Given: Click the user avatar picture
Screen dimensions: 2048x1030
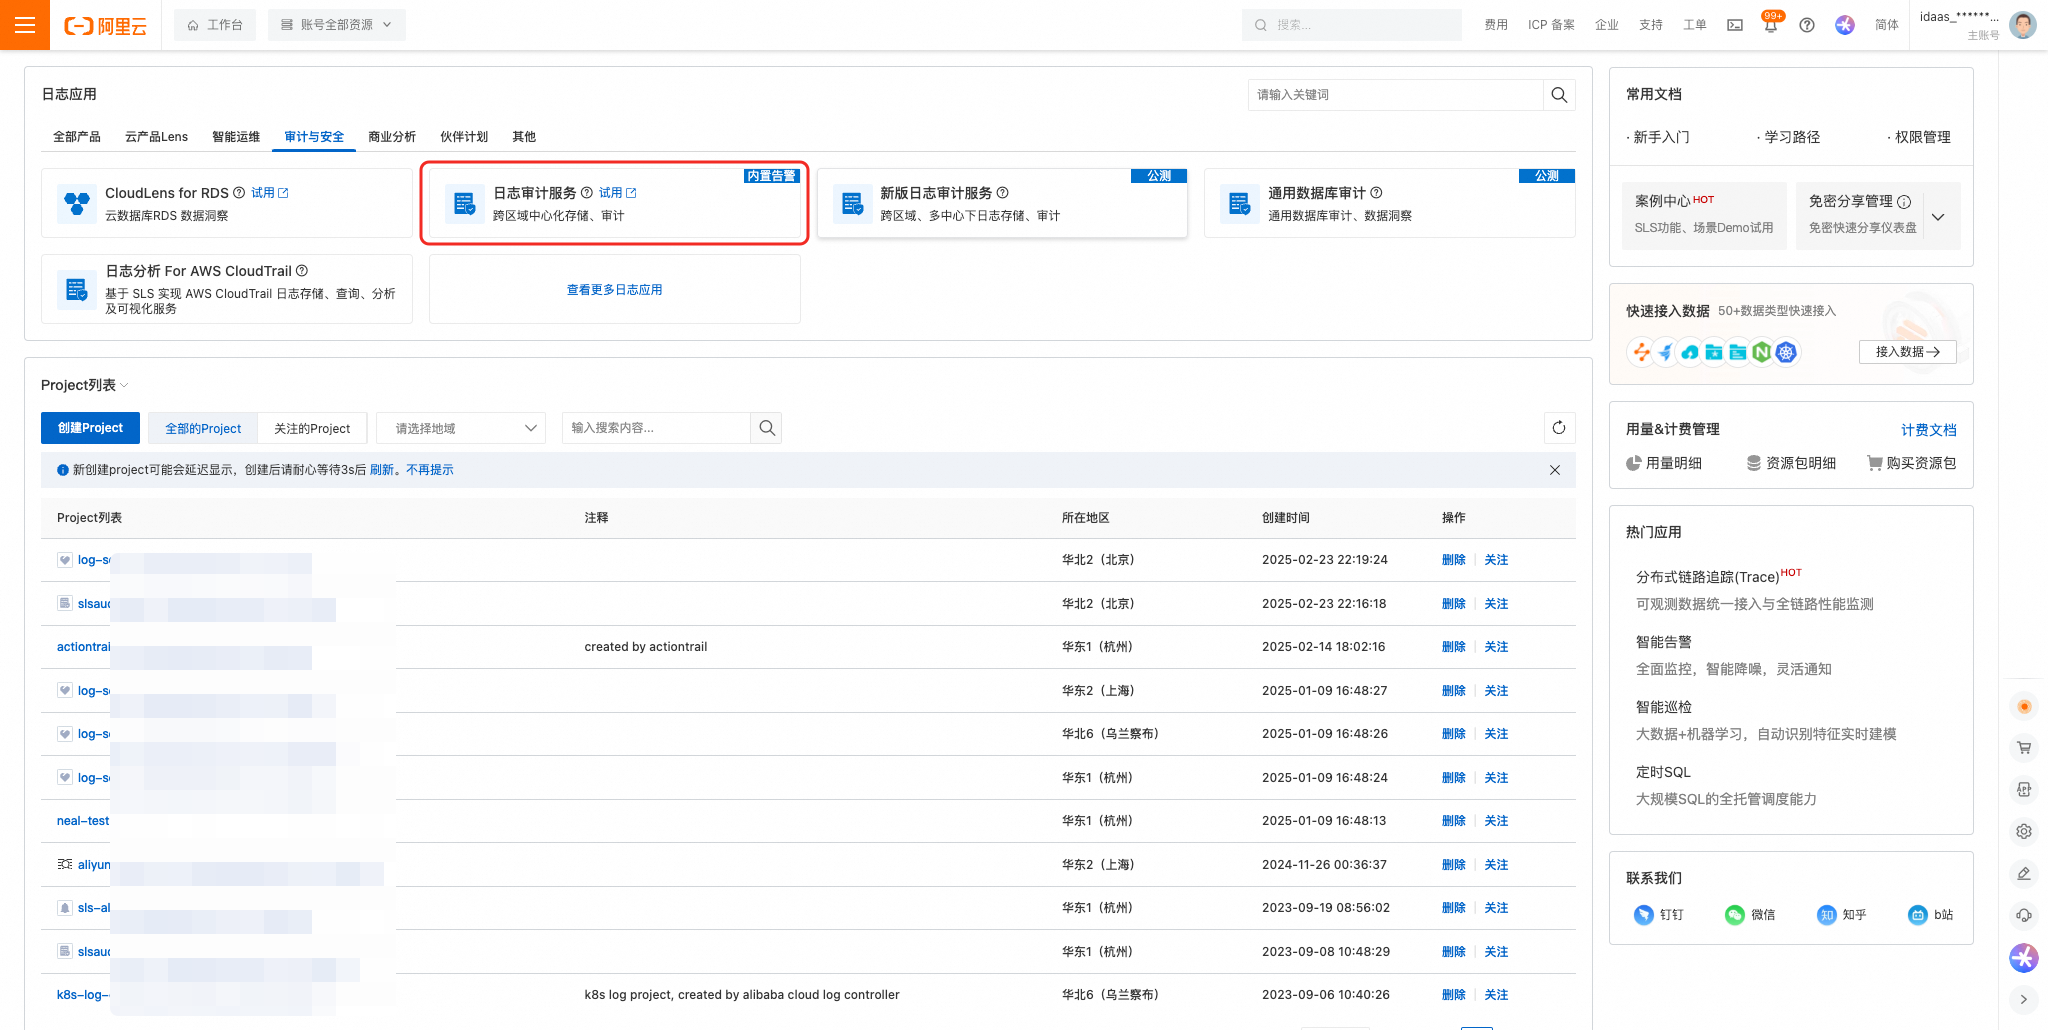Looking at the screenshot, I should pyautogui.click(x=2023, y=25).
